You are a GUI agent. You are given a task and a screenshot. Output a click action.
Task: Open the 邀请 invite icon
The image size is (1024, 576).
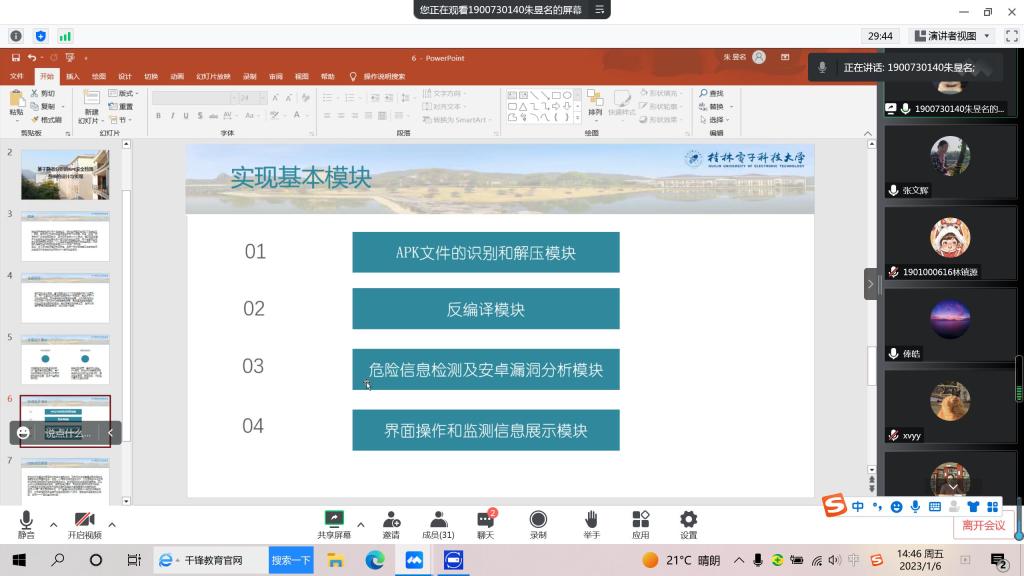pos(391,524)
